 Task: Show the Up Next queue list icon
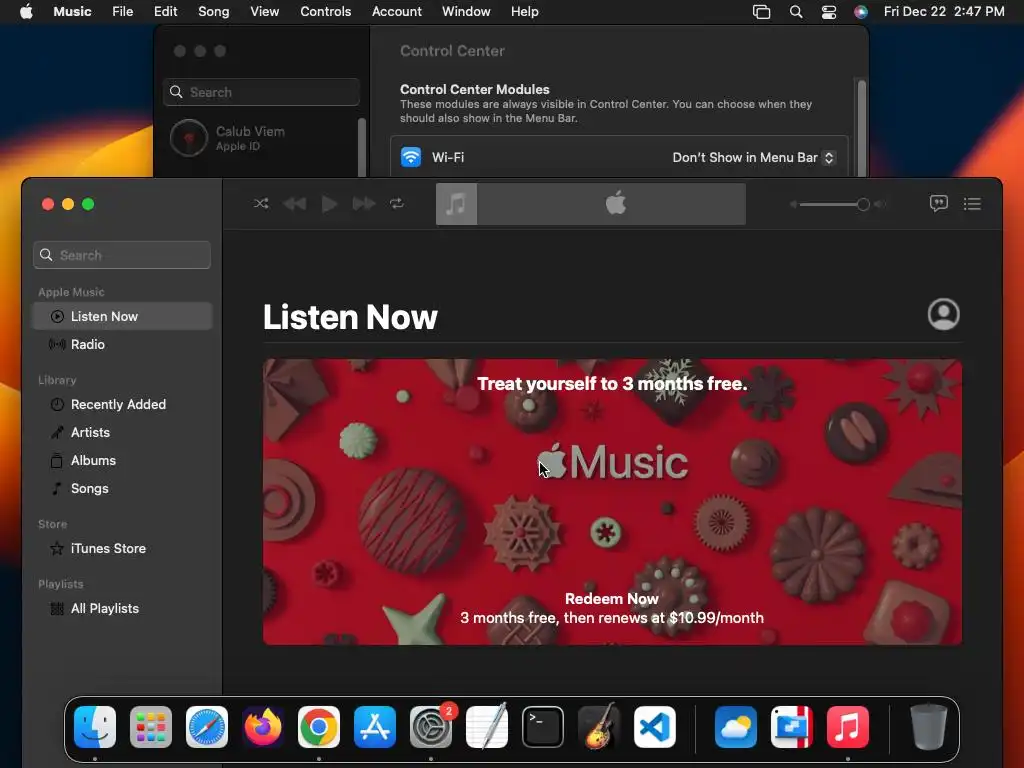click(972, 204)
